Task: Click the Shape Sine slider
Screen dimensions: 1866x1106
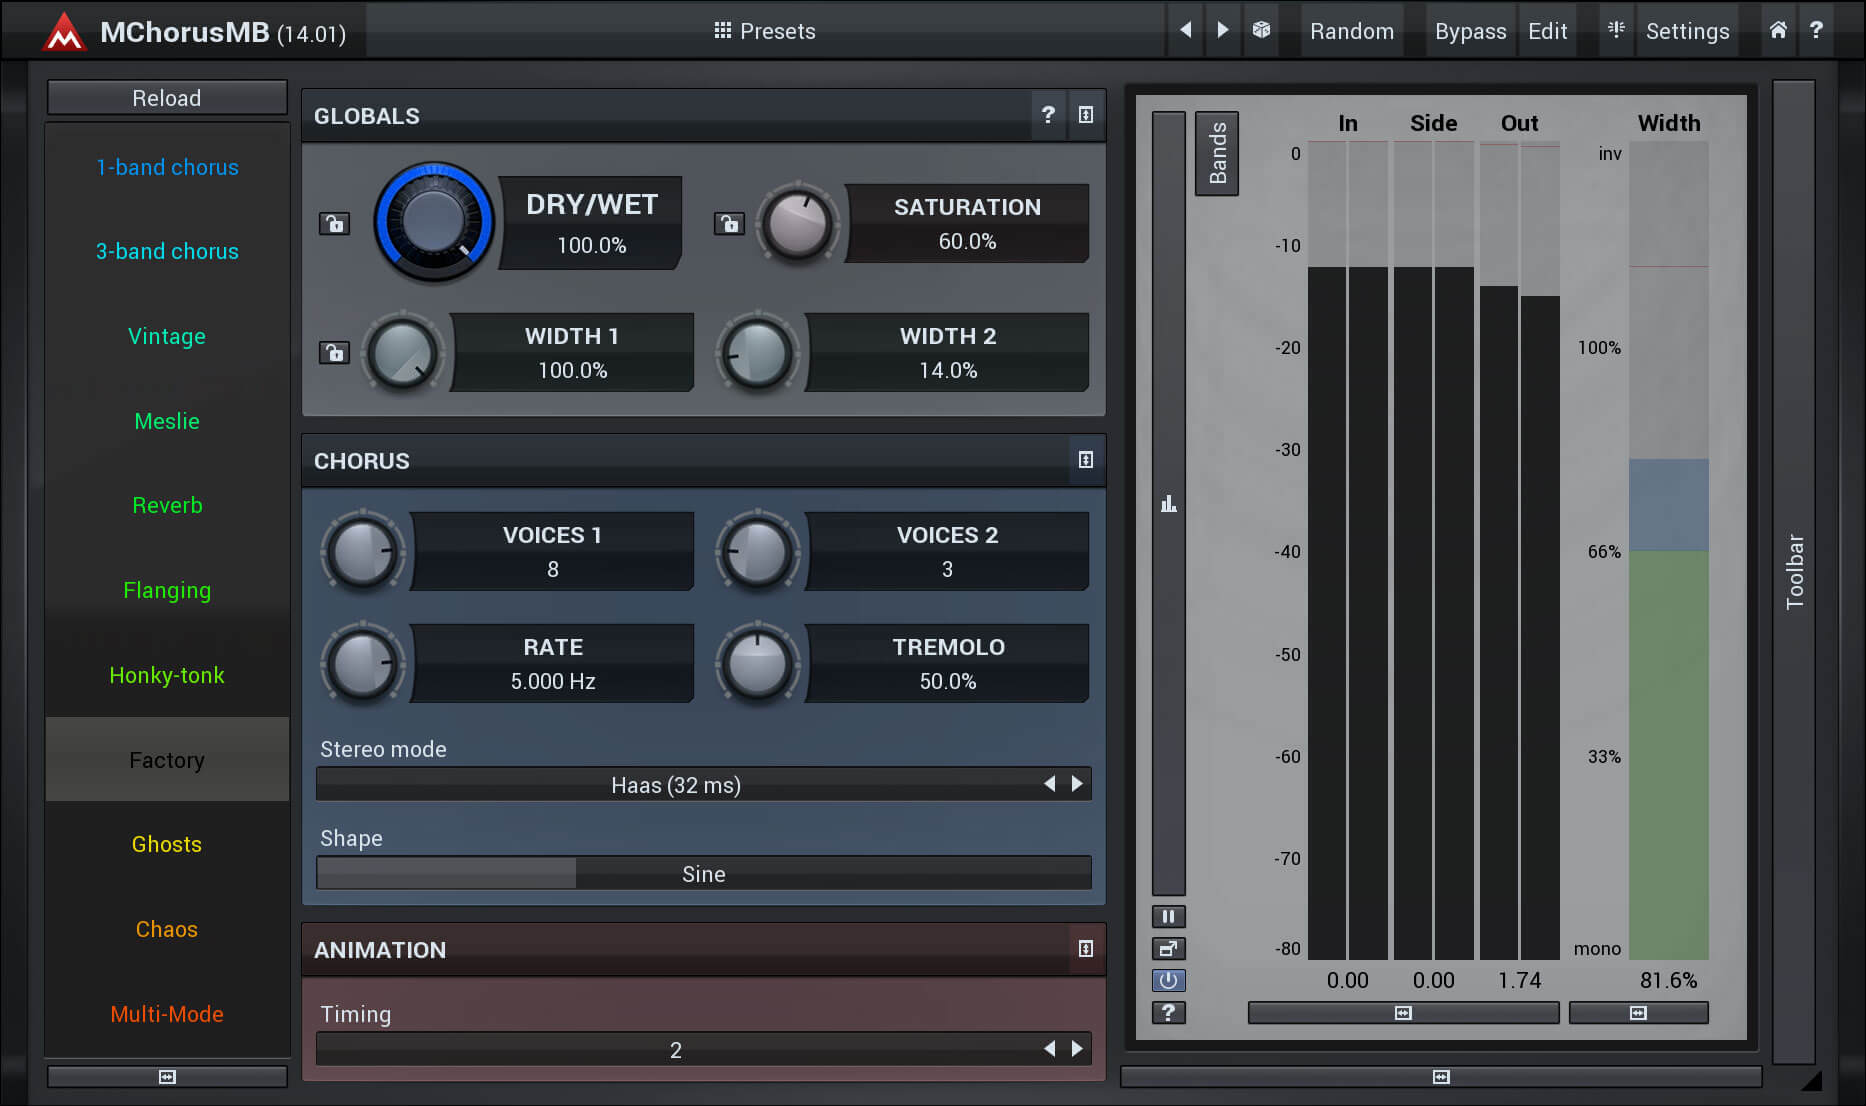Action: click(x=703, y=873)
